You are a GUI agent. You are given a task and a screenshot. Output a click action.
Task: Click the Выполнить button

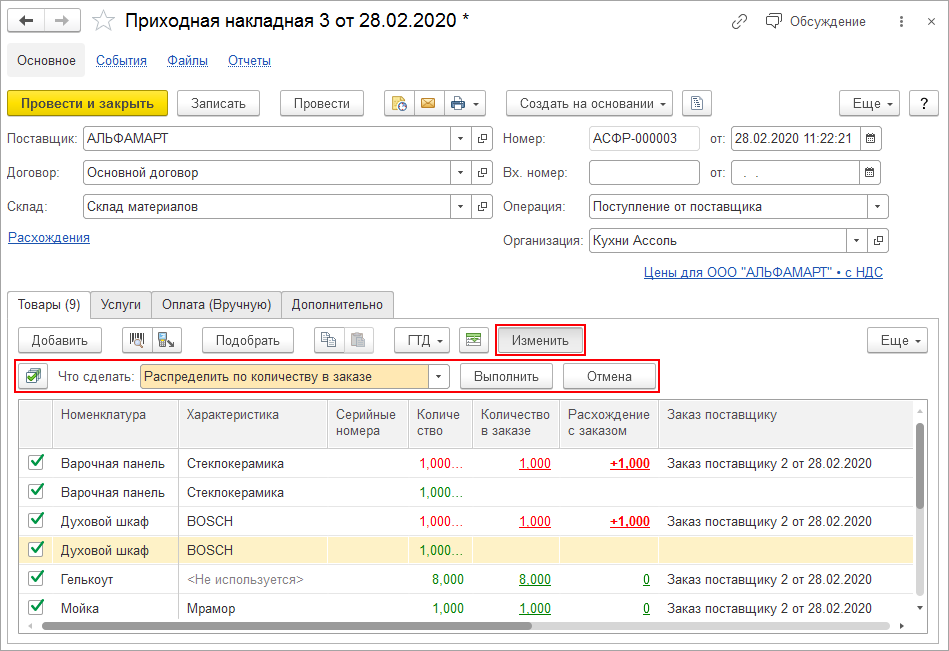[507, 376]
